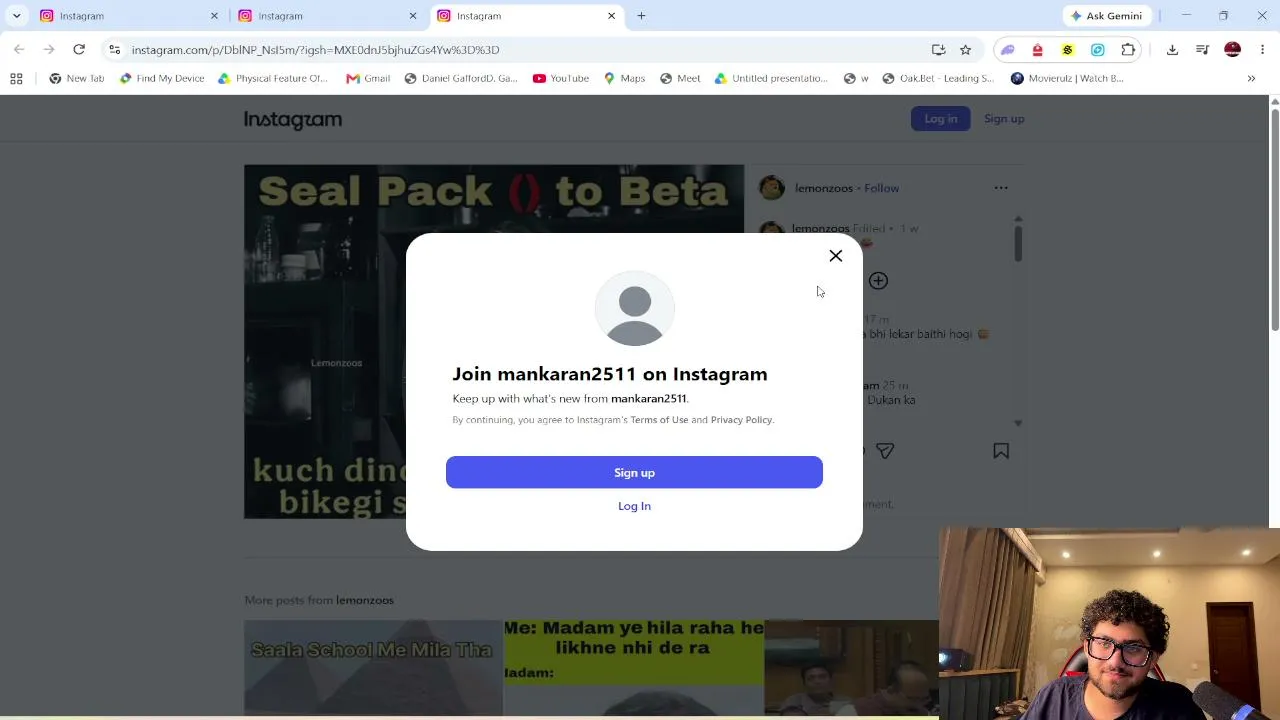1280x720 pixels.
Task: Open the Privacy Policy link
Action: coord(741,420)
